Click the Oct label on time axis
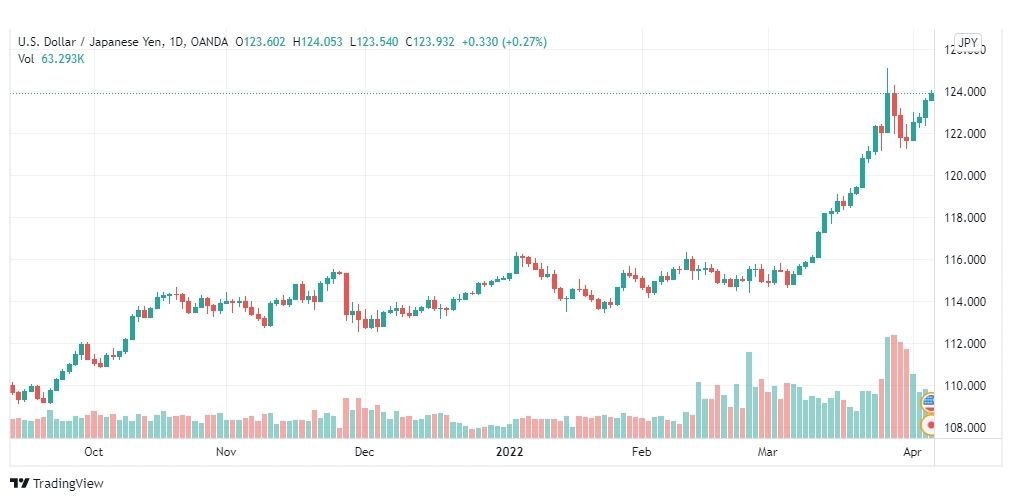Screen dimensions: 1012x501 click(94, 451)
